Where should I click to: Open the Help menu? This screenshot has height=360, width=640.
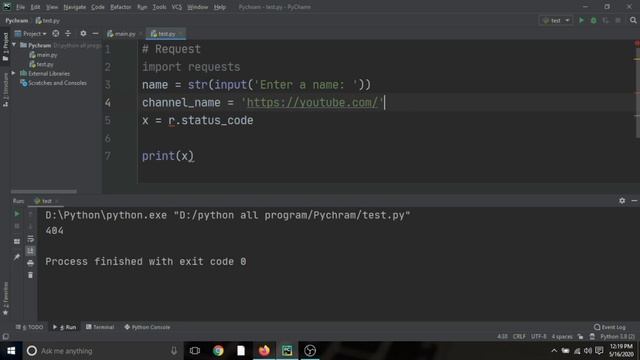tap(220, 7)
